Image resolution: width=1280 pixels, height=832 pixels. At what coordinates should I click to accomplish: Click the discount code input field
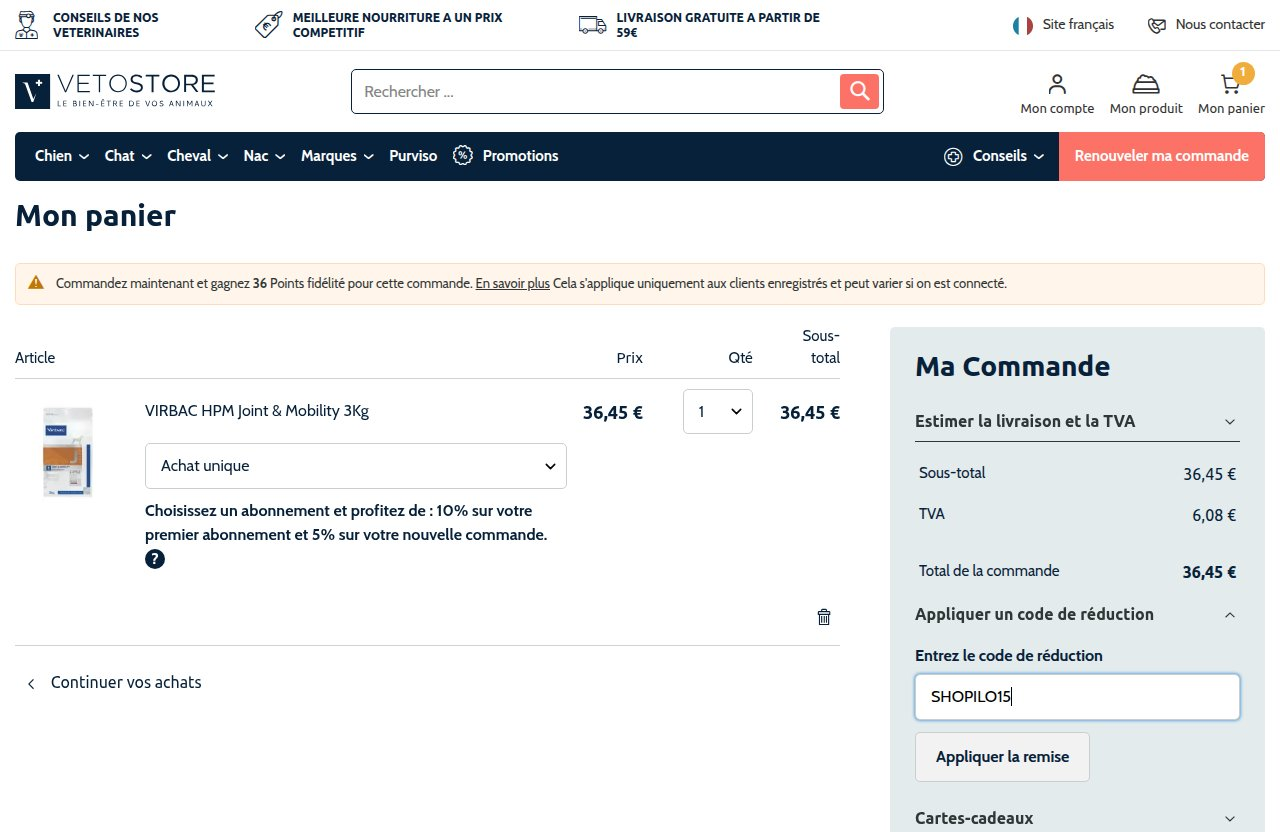pyautogui.click(x=1077, y=697)
